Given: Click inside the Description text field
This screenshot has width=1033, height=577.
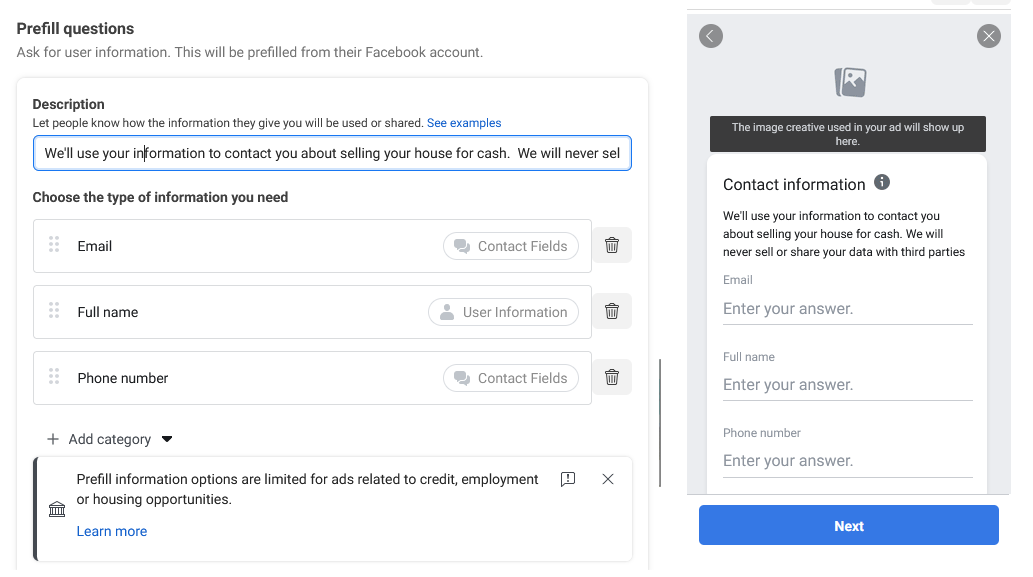Looking at the screenshot, I should [332, 153].
